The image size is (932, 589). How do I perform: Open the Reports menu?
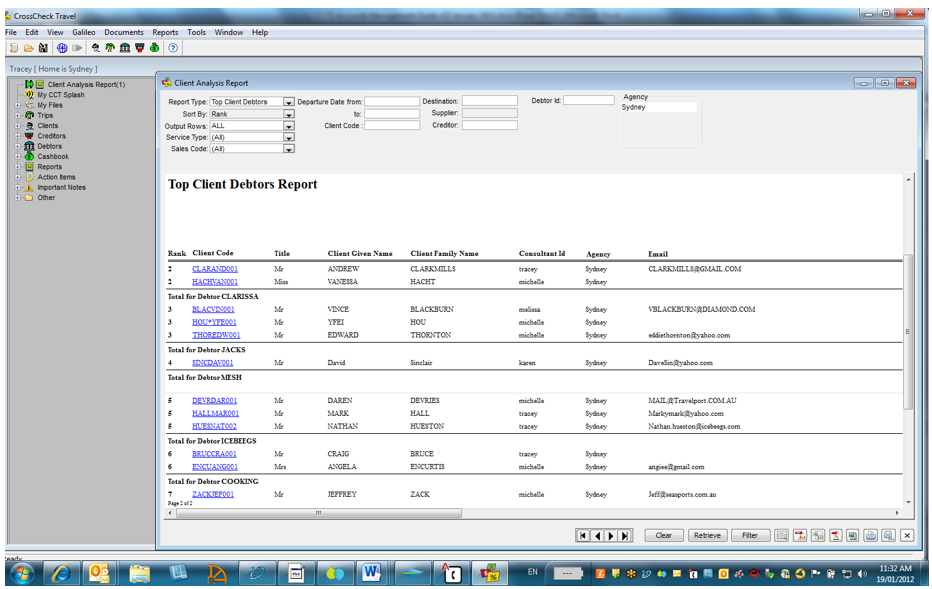[165, 31]
